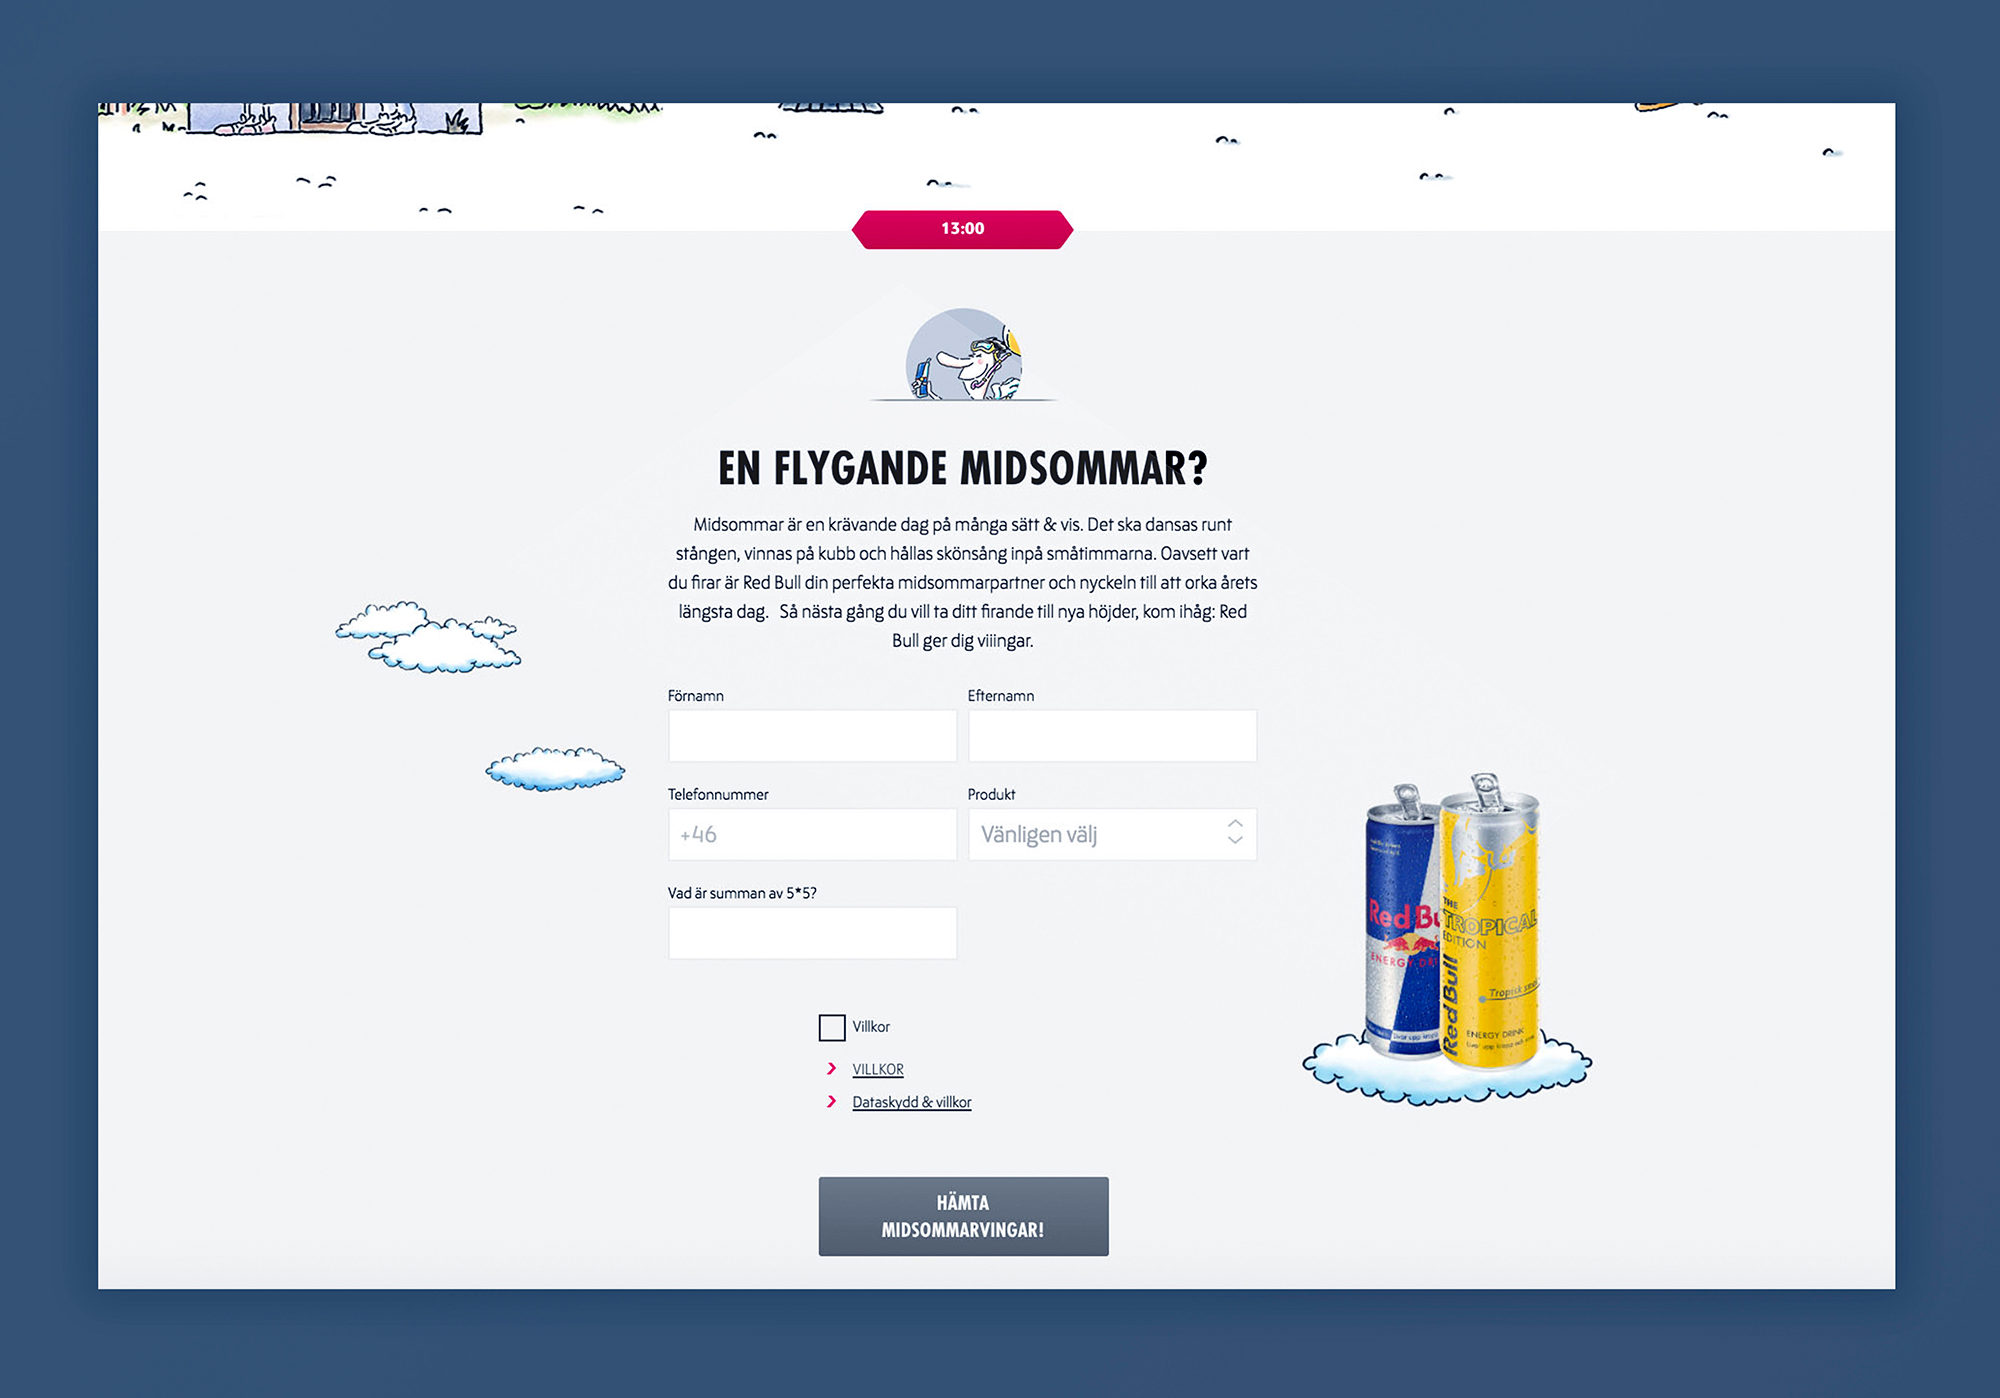Click the 13:00 time marker badge
Image resolution: width=2000 pixels, height=1398 pixels.
(962, 229)
